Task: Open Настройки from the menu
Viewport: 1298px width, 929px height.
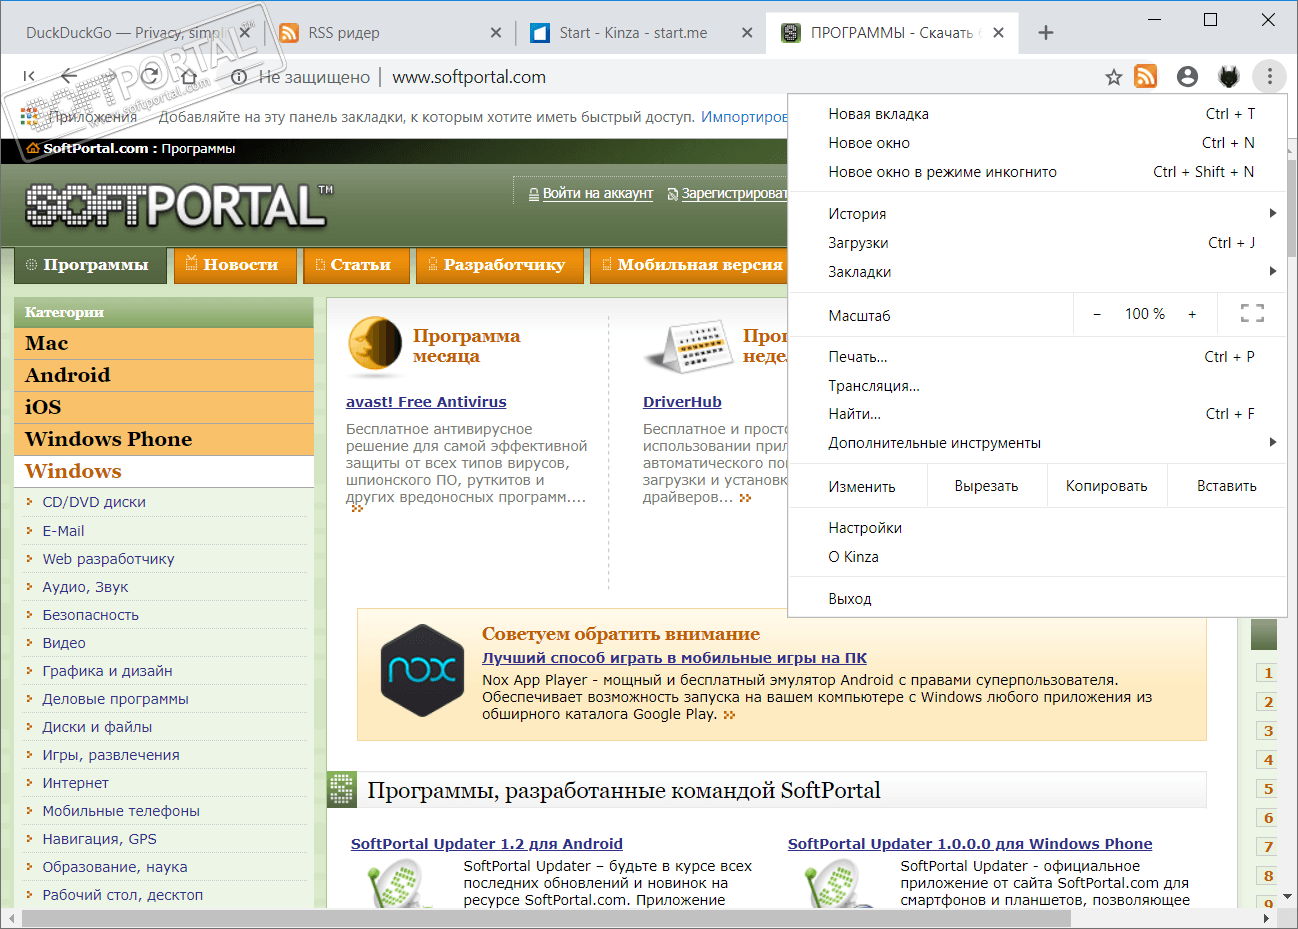Action: (1037, 528)
